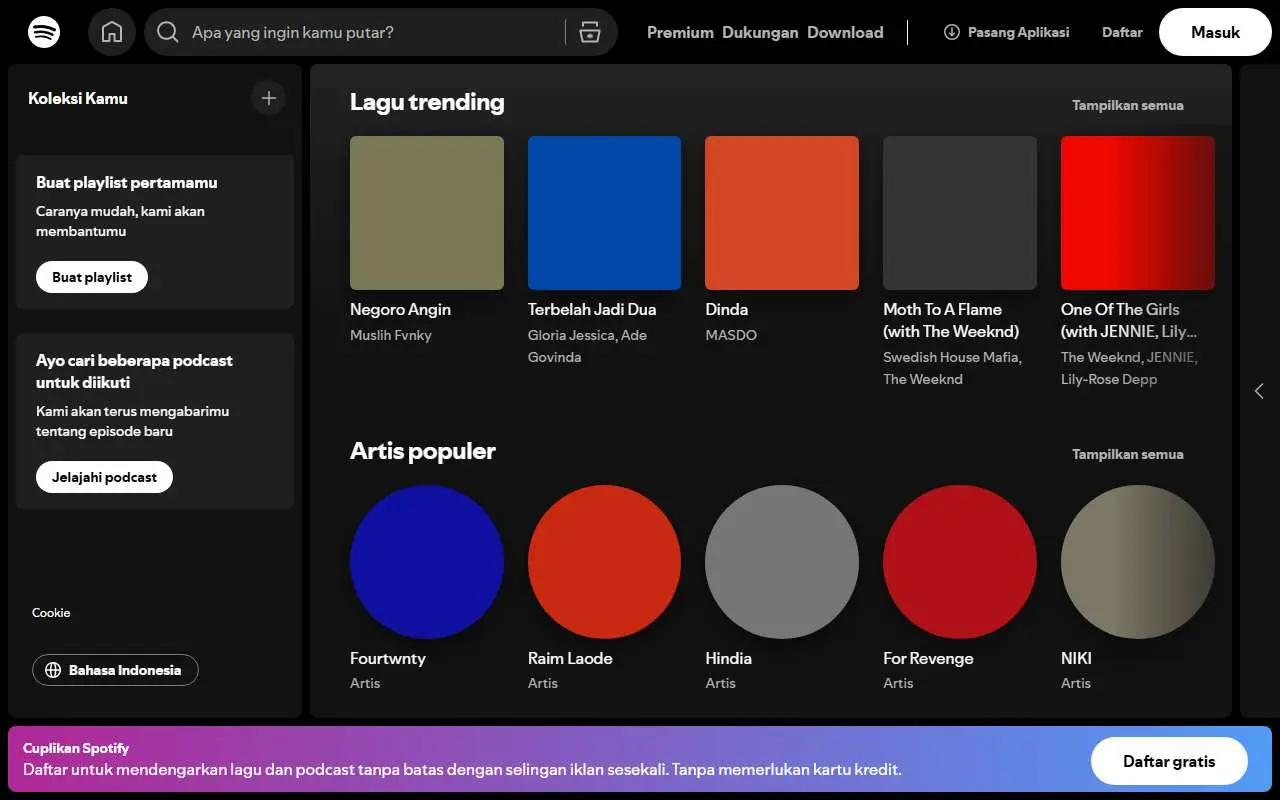Open For Revenge artist picture
Image resolution: width=1280 pixels, height=800 pixels.
click(x=960, y=562)
